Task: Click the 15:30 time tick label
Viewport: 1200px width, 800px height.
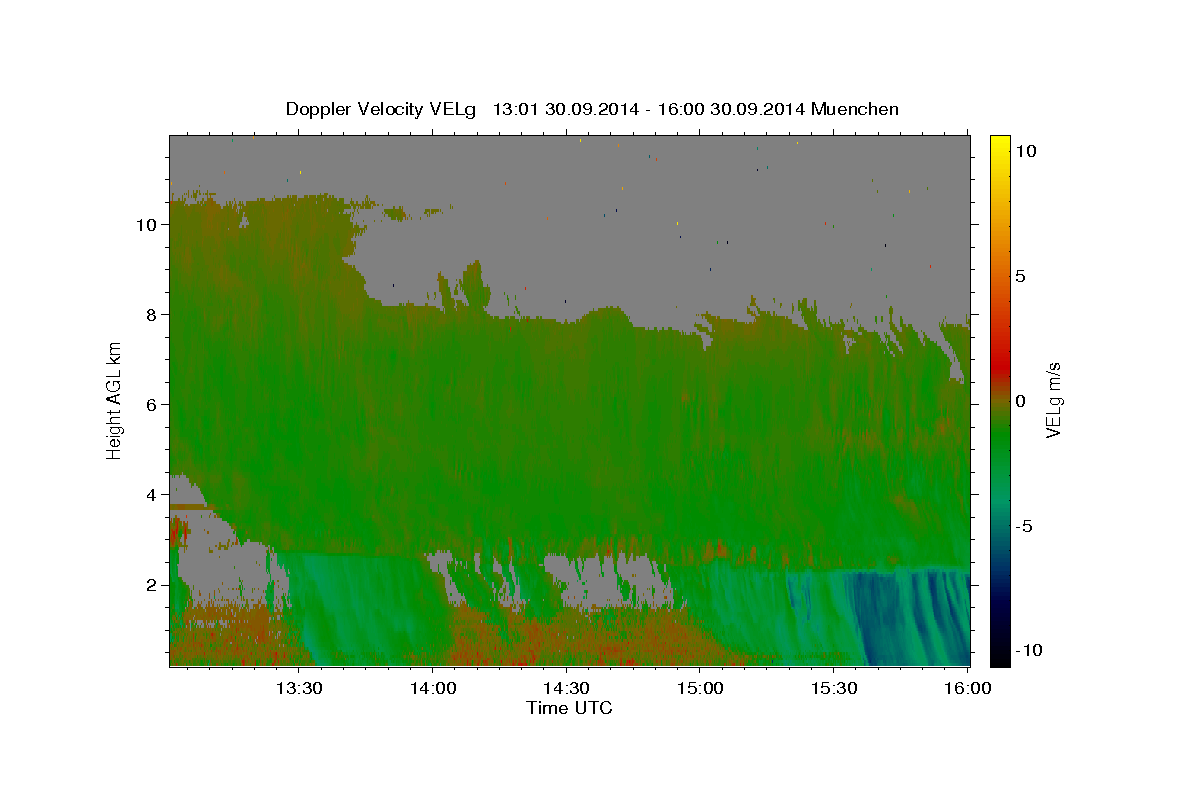Action: point(833,689)
